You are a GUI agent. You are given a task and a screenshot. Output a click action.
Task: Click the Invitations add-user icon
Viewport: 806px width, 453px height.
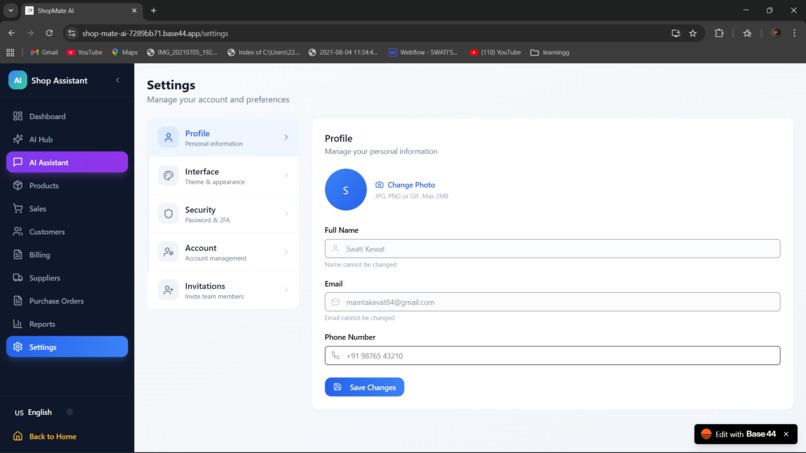tap(168, 290)
